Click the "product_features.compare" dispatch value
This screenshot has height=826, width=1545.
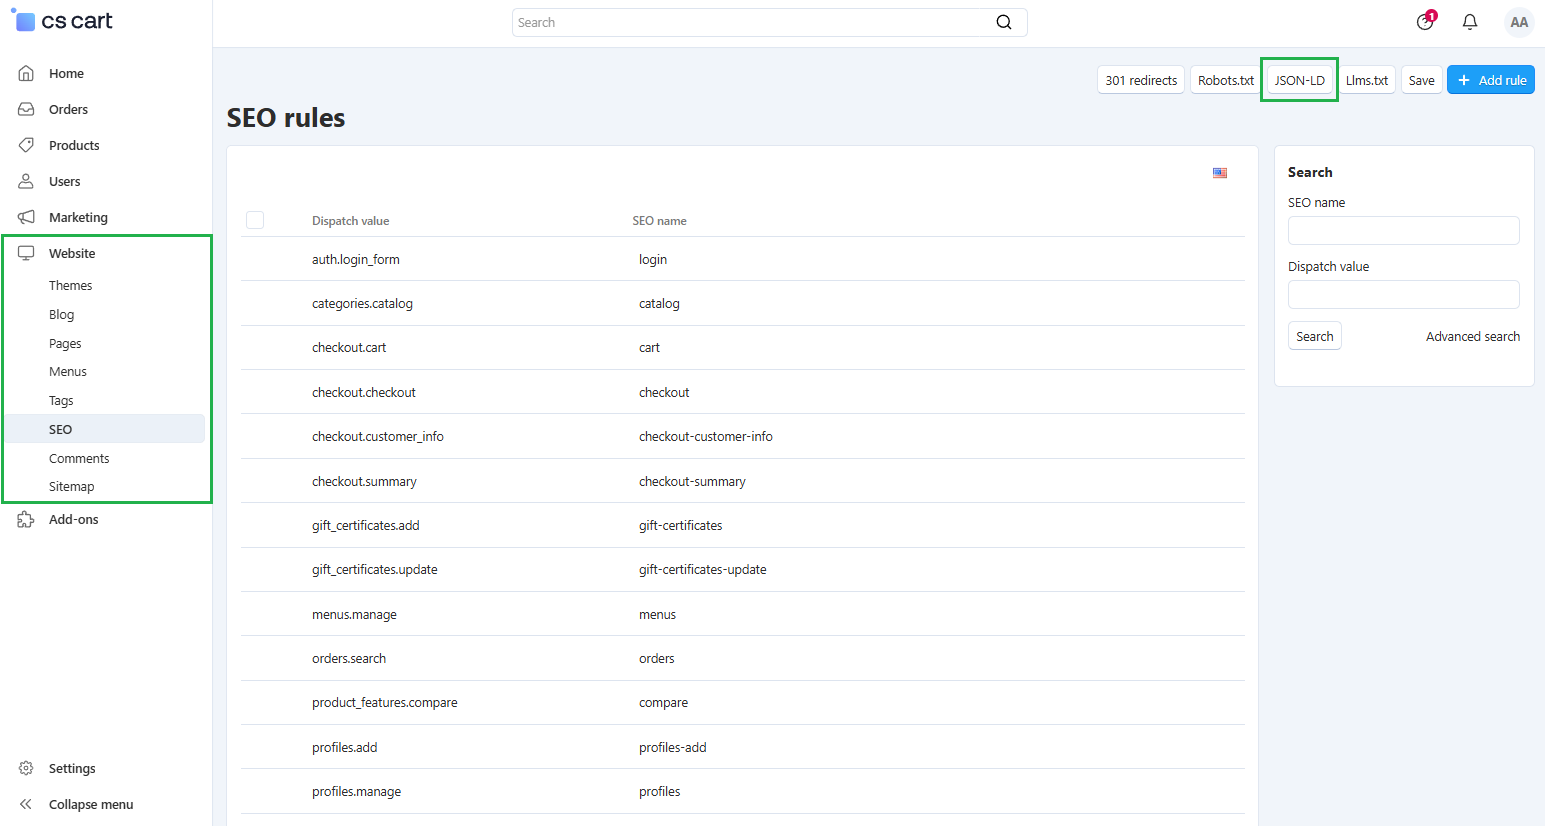click(x=385, y=702)
